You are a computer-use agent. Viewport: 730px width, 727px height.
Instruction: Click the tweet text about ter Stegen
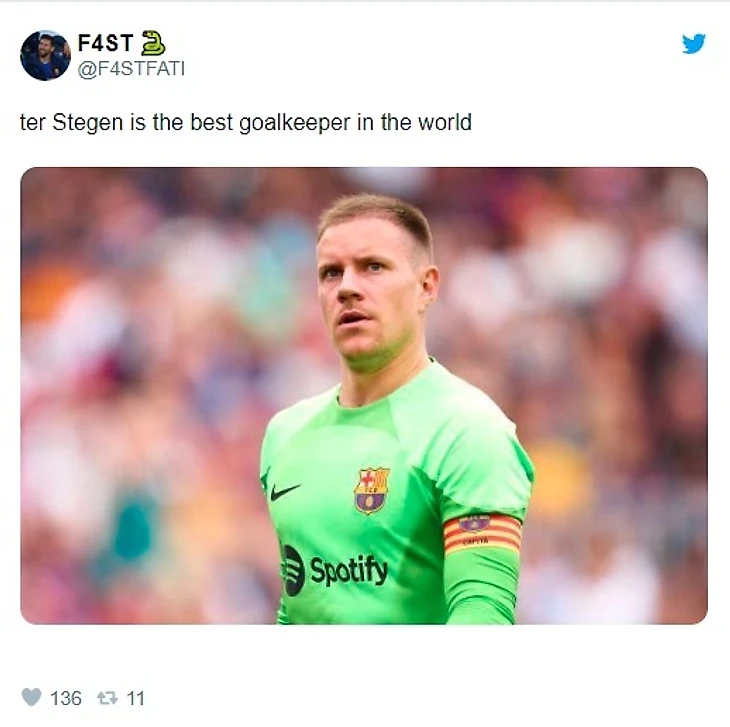[246, 123]
